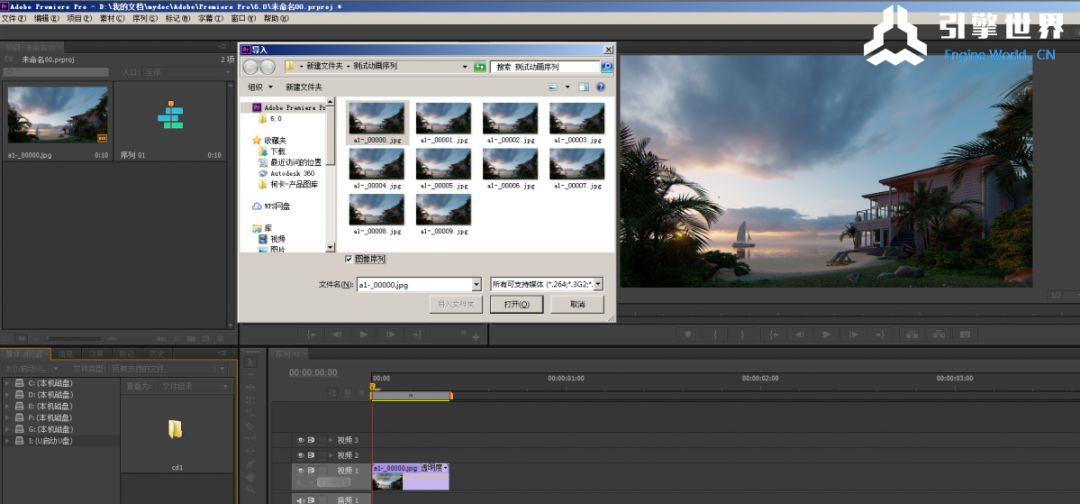The height and width of the screenshot is (504, 1080).
Task: Toggle visibility eye for 视频 2 track
Action: tap(300, 455)
